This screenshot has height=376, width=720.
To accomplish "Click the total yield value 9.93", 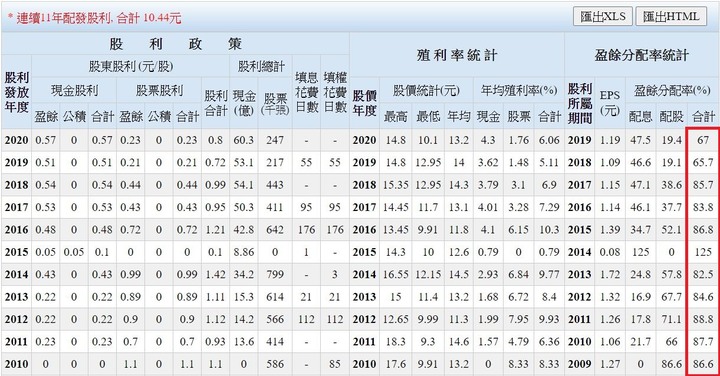I will pyautogui.click(x=549, y=319).
